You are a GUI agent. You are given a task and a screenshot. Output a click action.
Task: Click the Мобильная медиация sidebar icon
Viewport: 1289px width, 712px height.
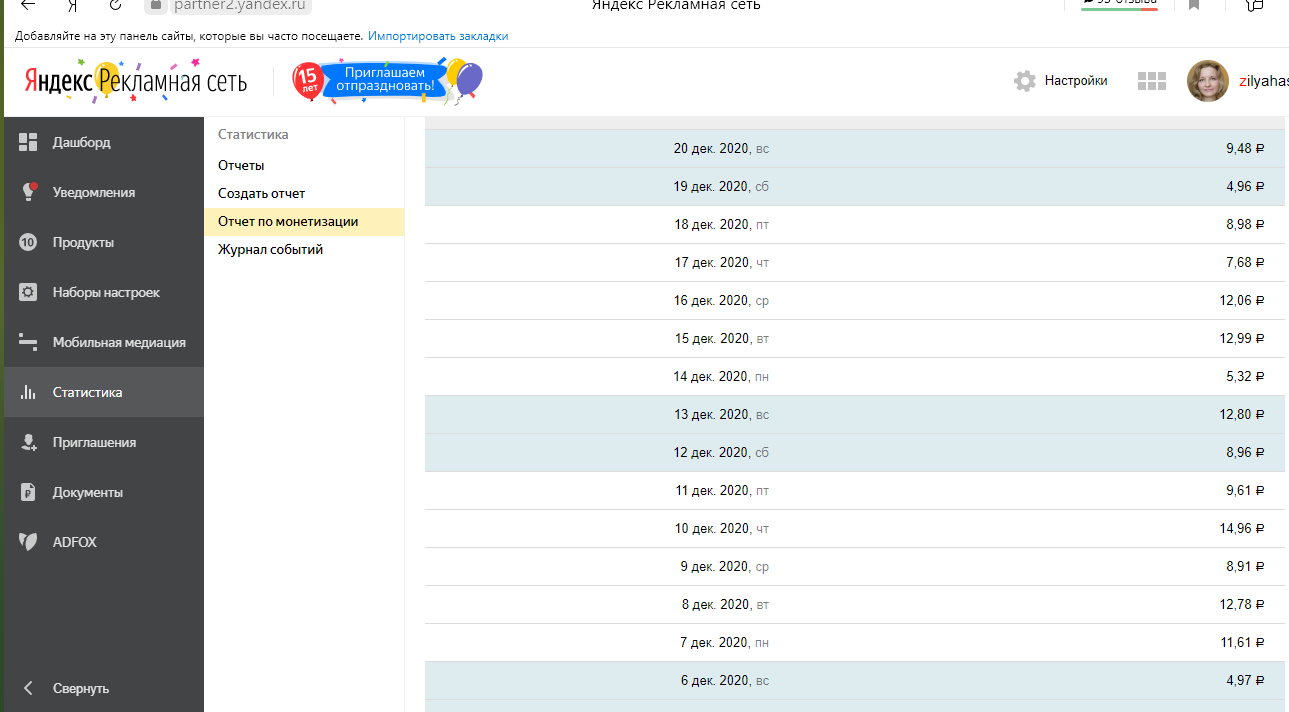(x=28, y=342)
